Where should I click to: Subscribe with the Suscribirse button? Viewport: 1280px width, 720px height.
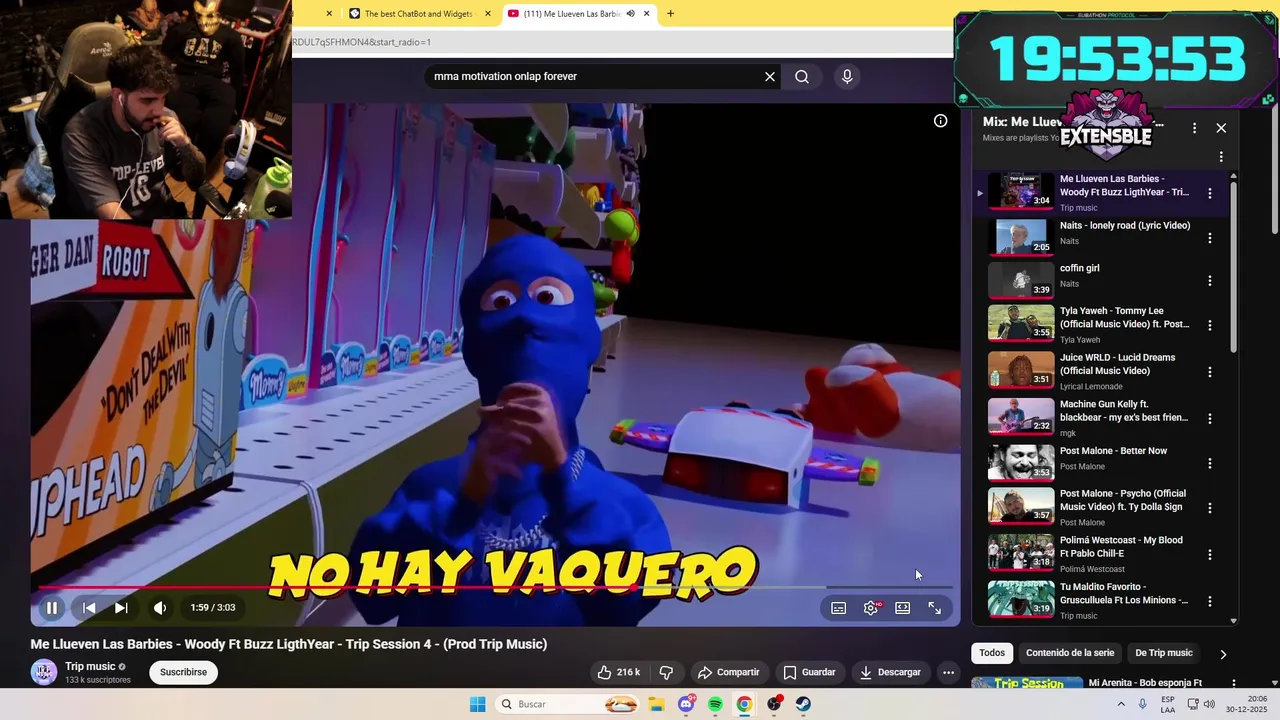coord(183,672)
